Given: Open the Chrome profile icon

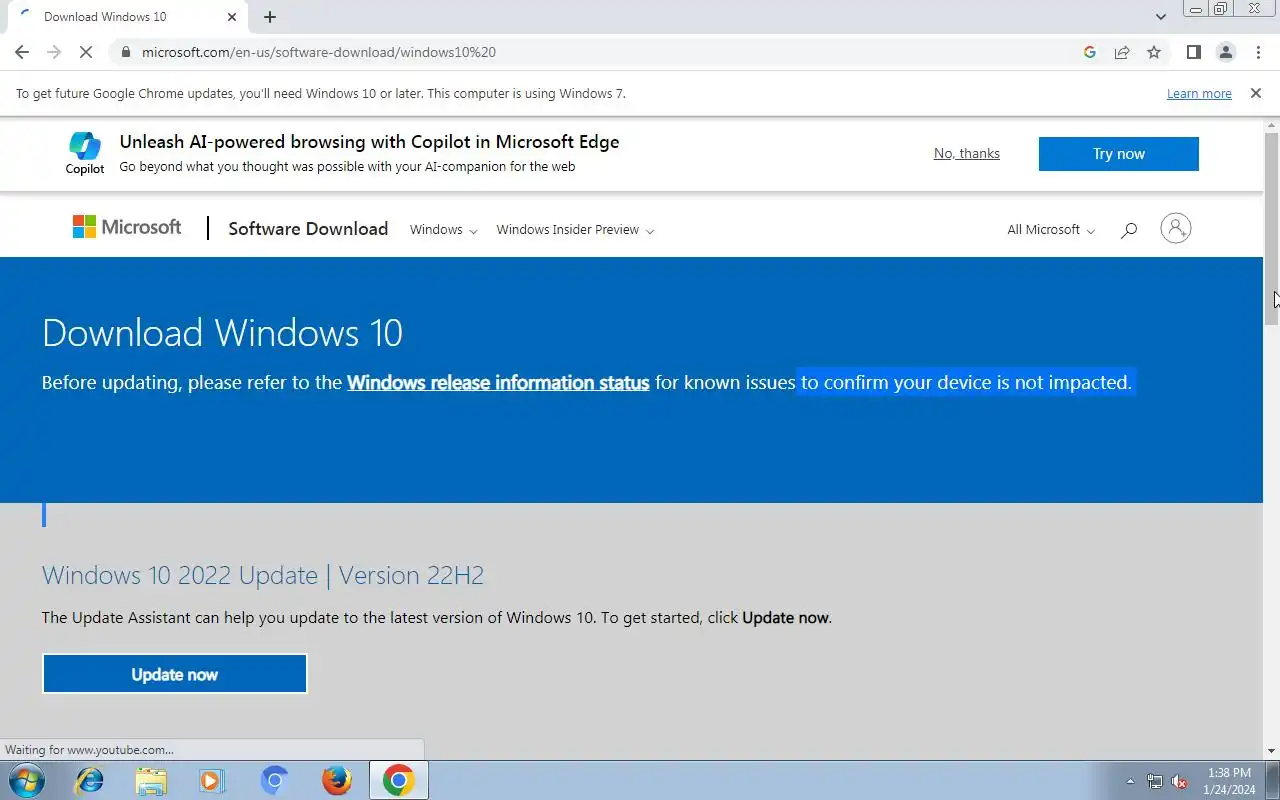Looking at the screenshot, I should tap(1225, 52).
